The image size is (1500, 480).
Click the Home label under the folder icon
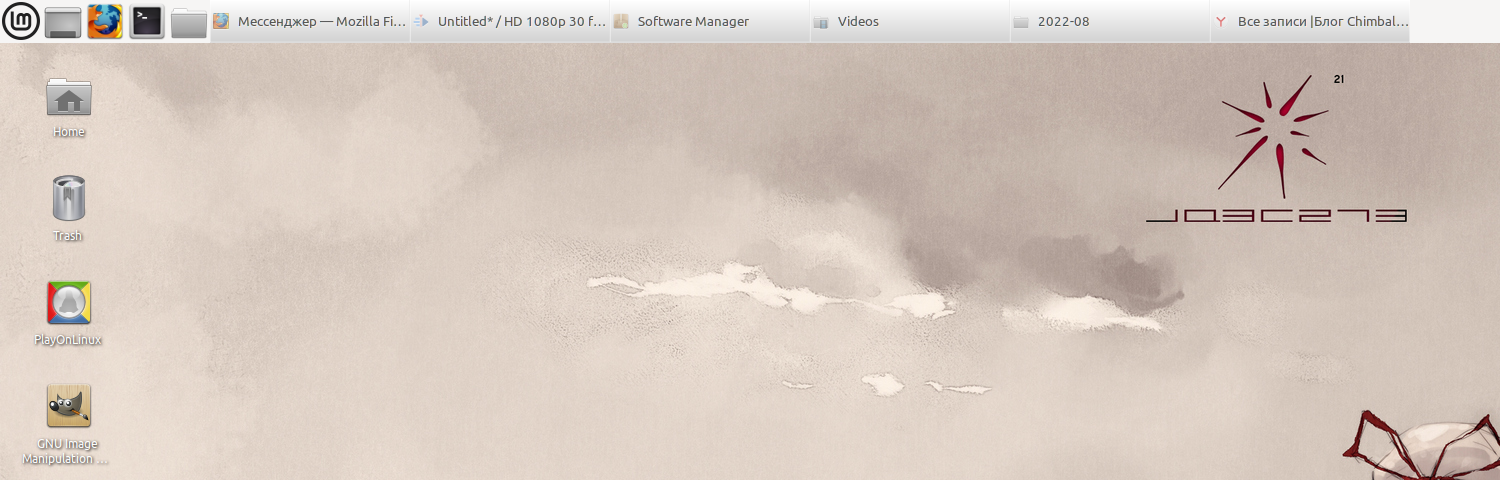(69, 132)
